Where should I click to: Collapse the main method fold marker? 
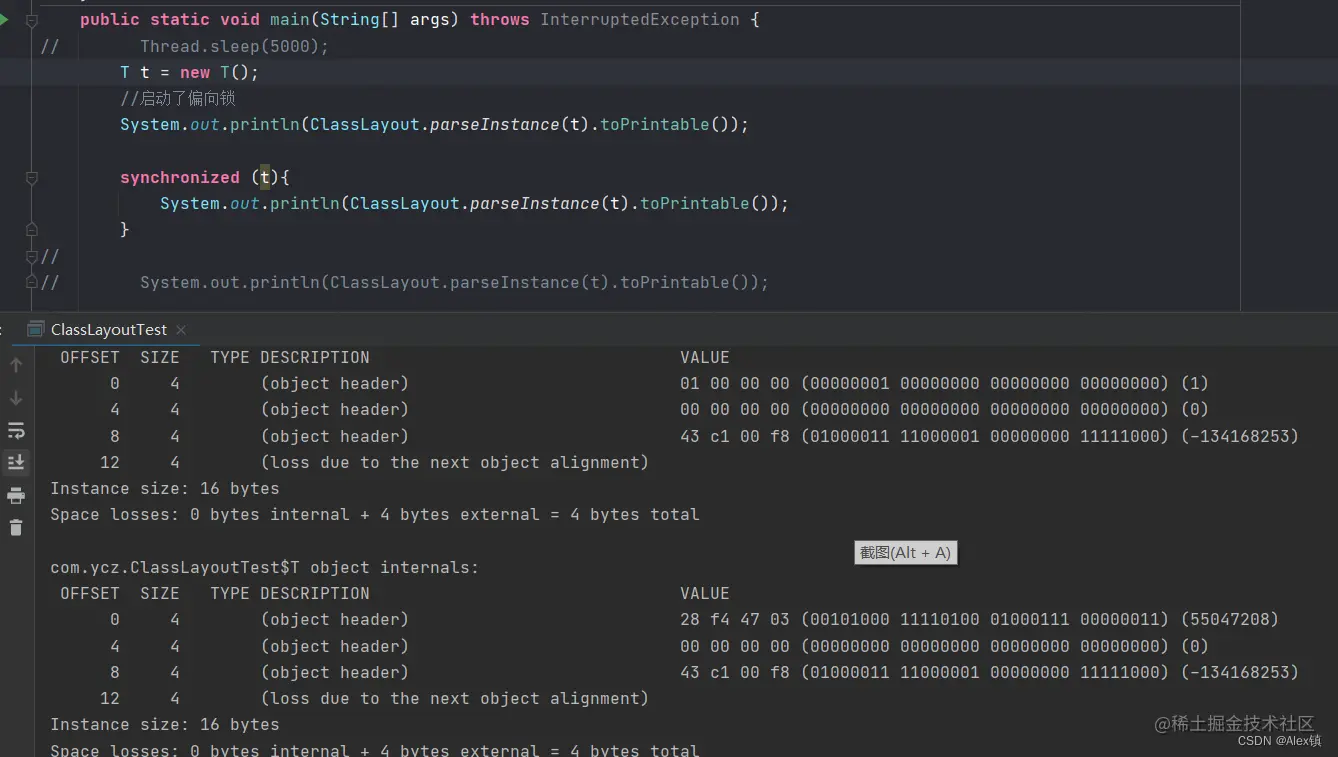pos(31,20)
